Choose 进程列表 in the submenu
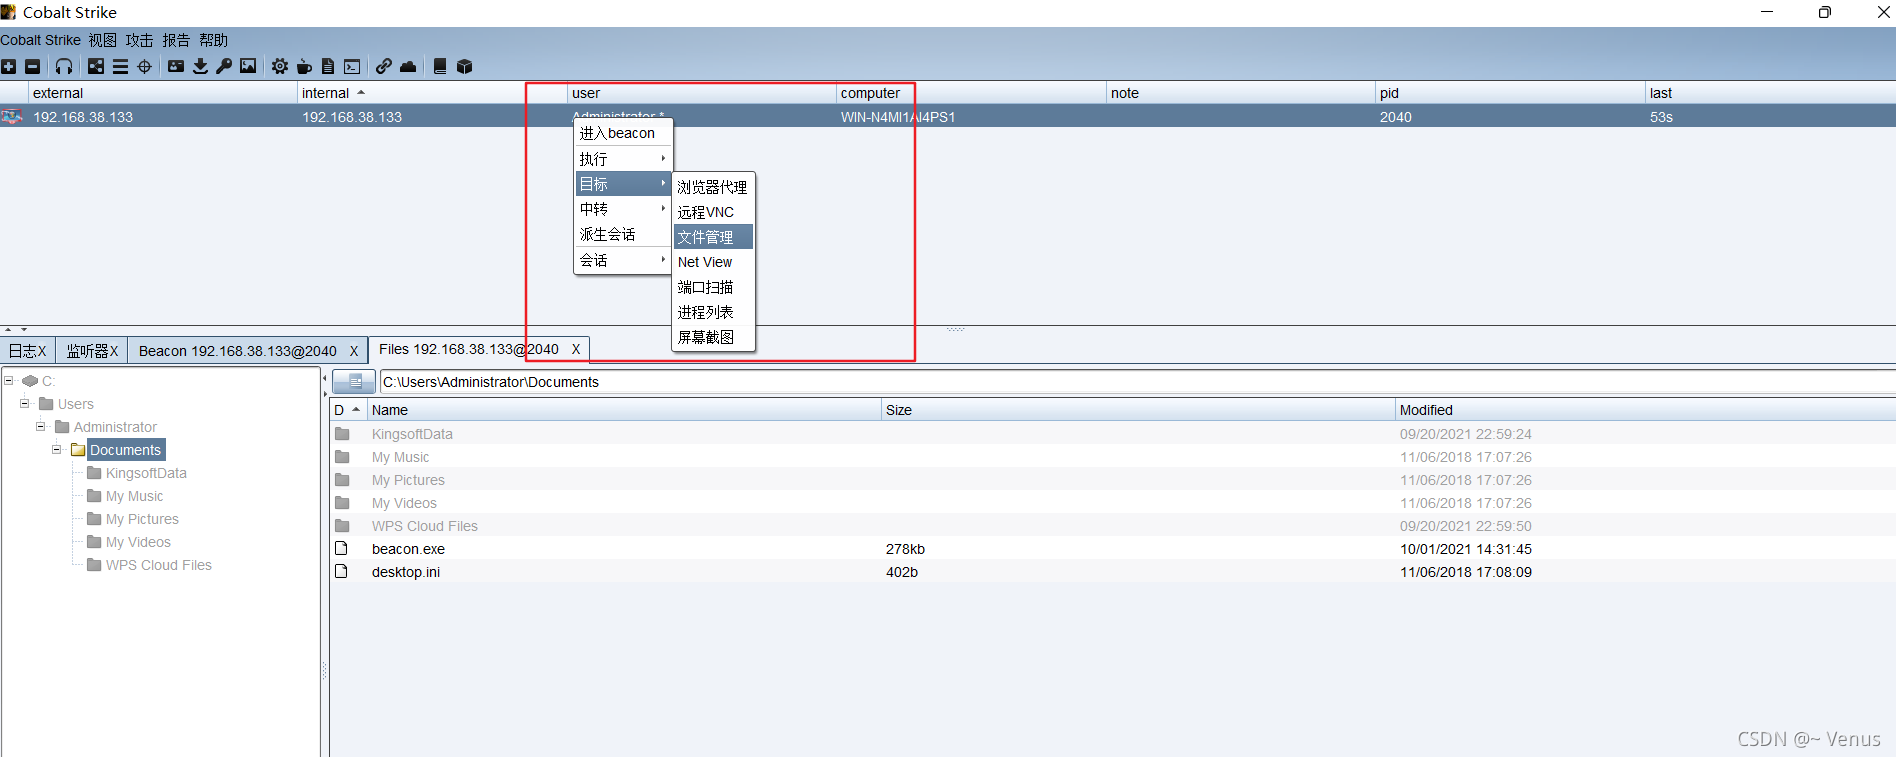This screenshot has width=1896, height=757. pos(712,311)
